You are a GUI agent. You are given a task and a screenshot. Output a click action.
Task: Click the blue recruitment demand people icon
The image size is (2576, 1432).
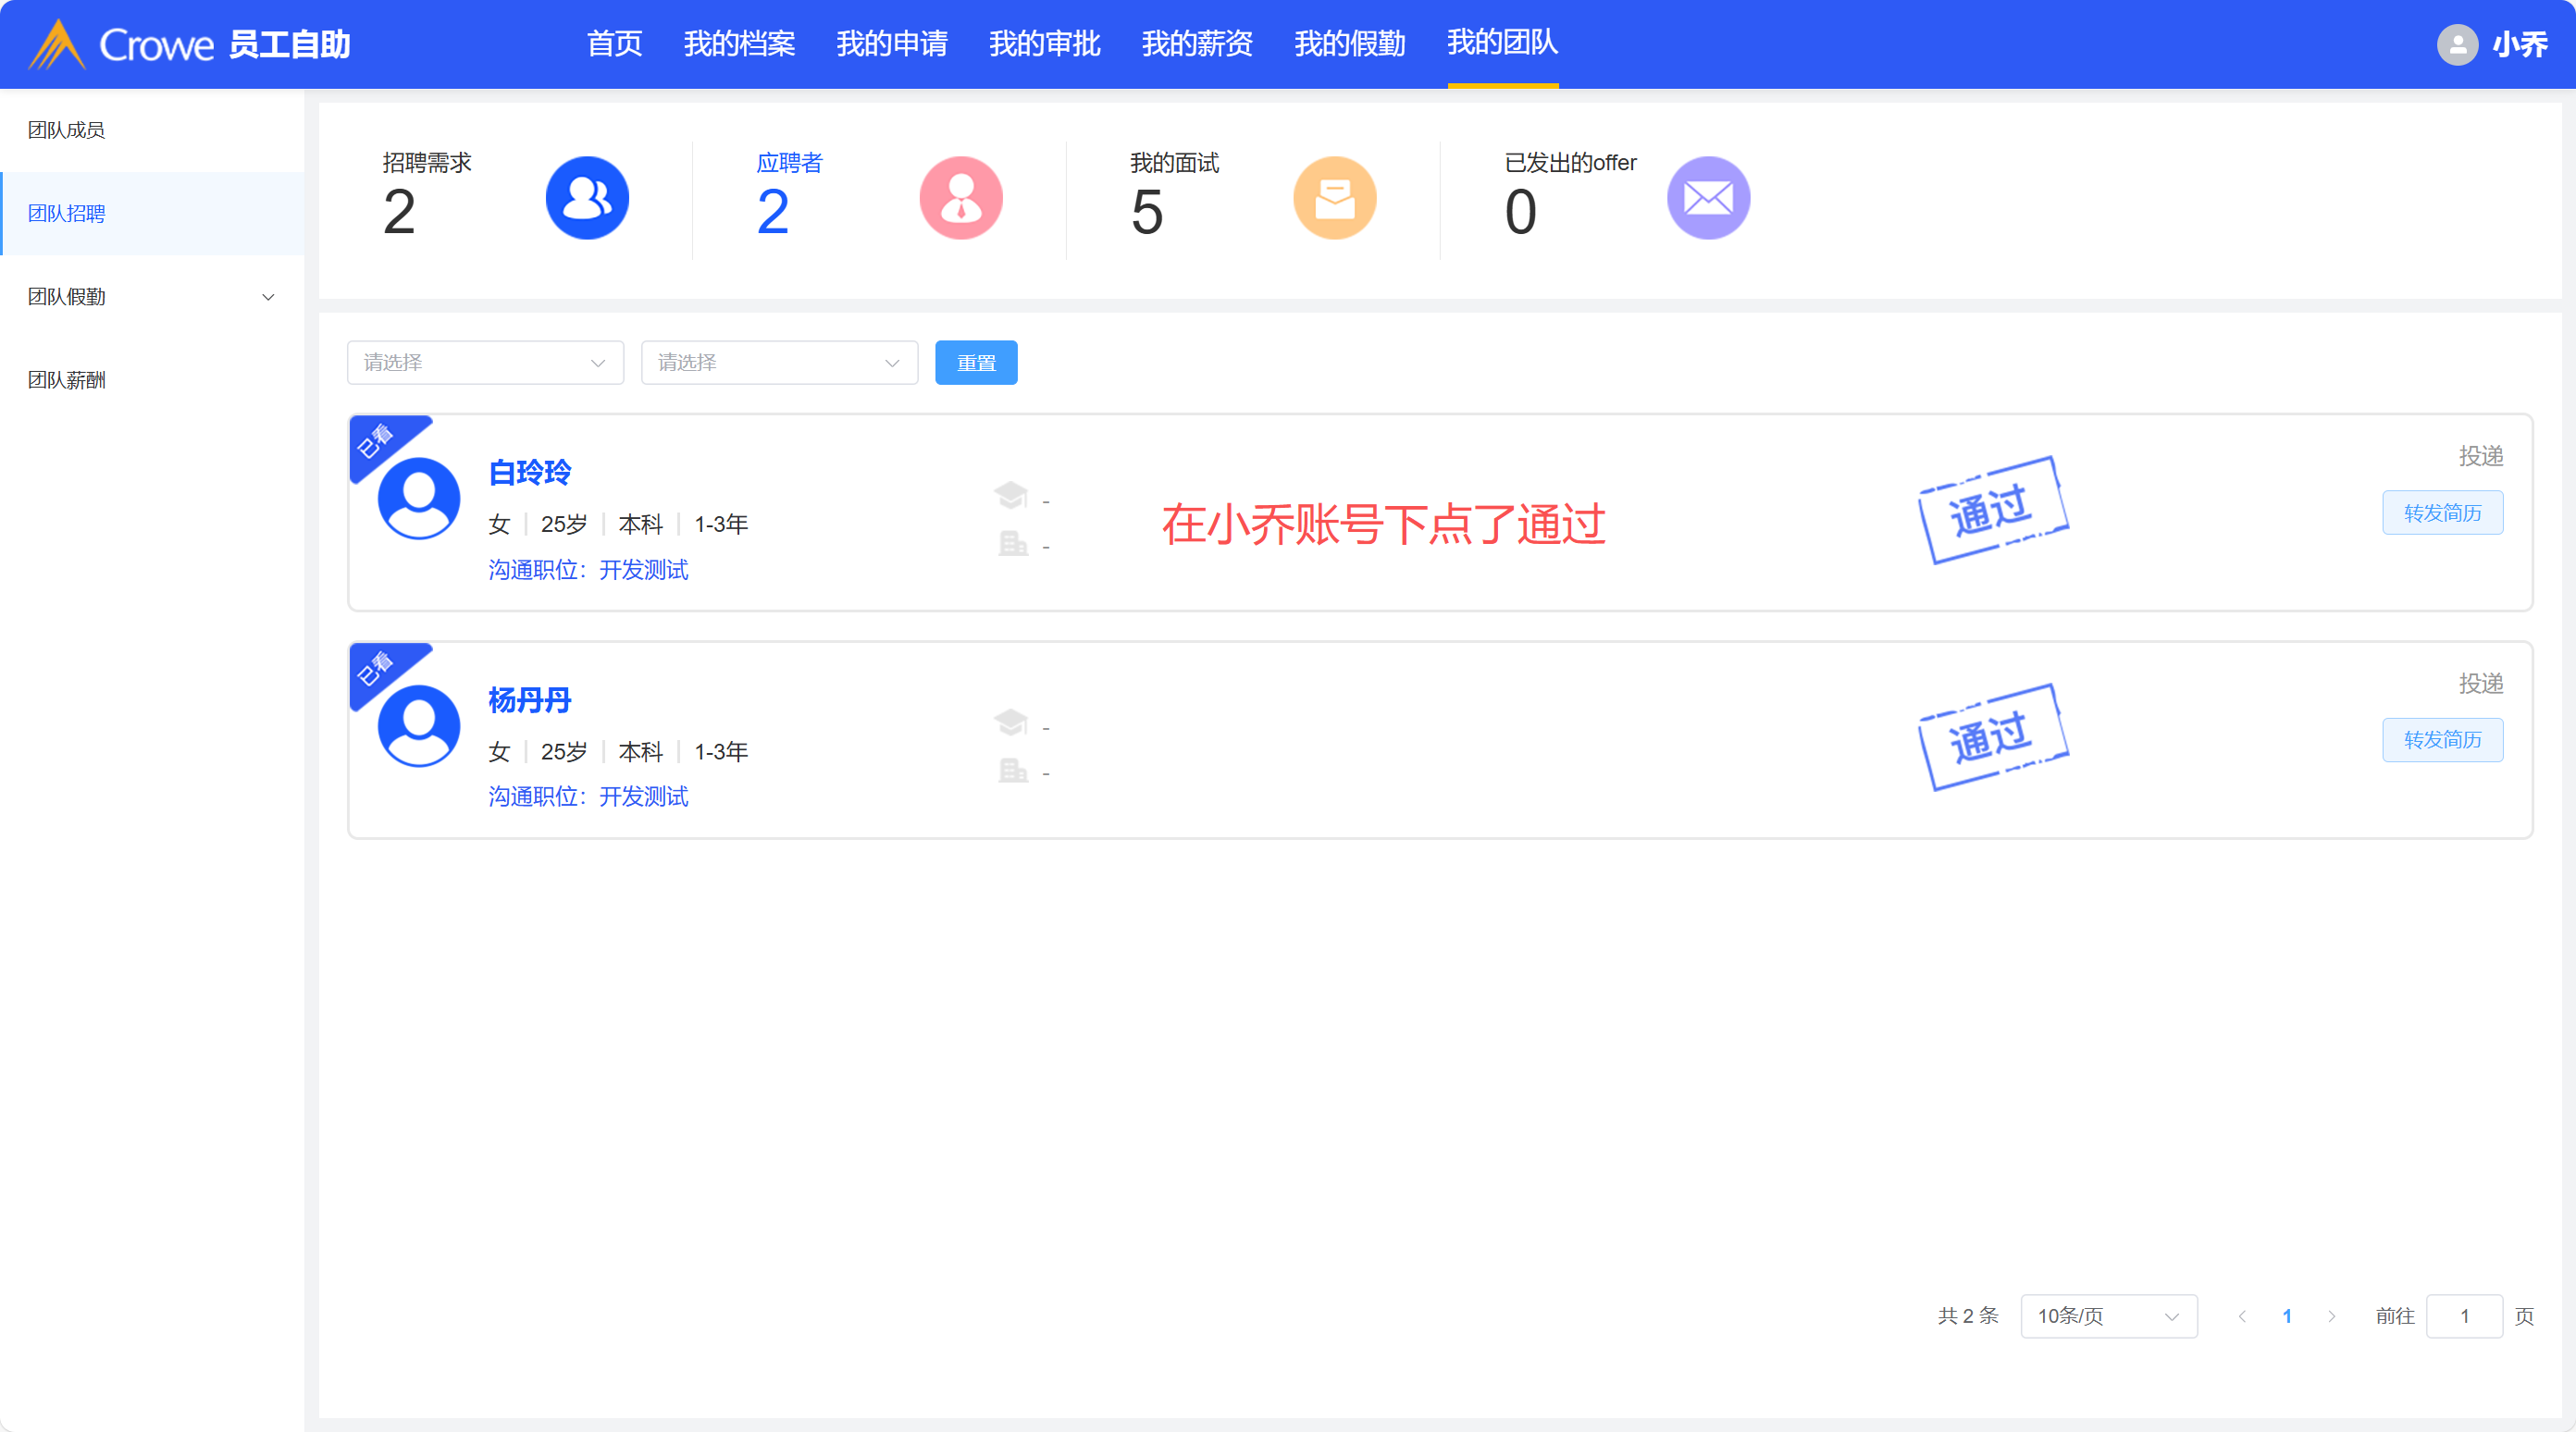(x=587, y=198)
